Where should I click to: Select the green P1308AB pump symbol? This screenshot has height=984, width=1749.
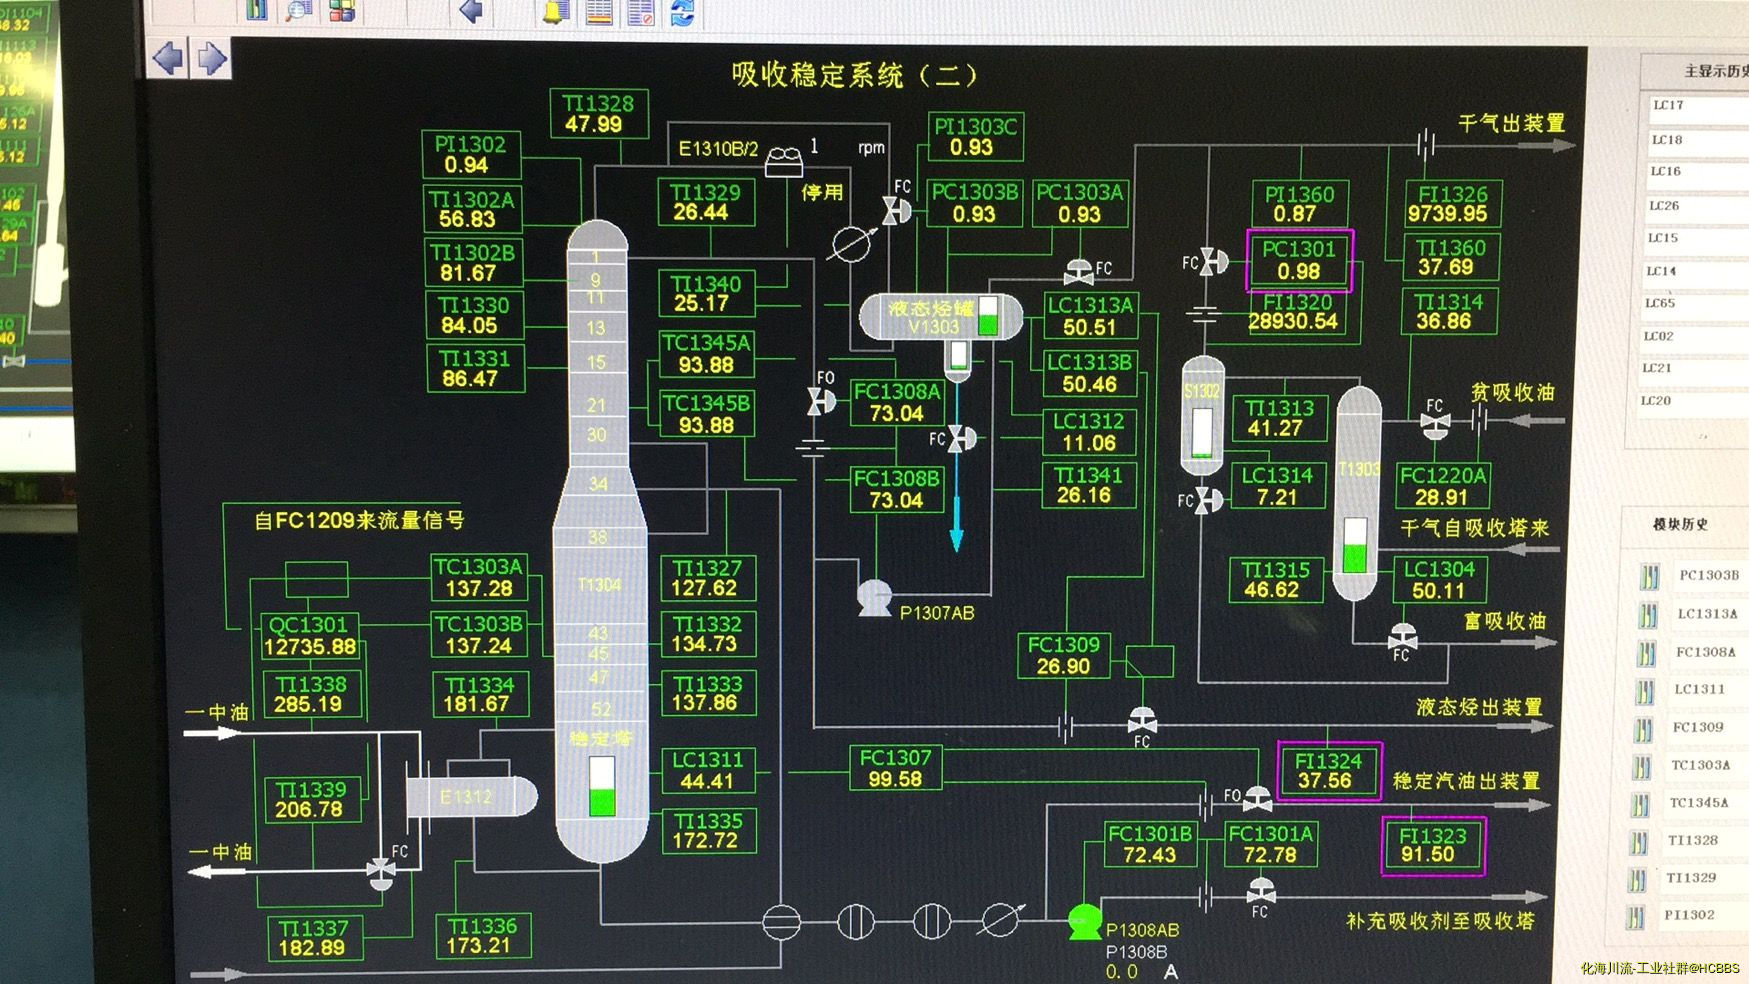pos(1084,921)
